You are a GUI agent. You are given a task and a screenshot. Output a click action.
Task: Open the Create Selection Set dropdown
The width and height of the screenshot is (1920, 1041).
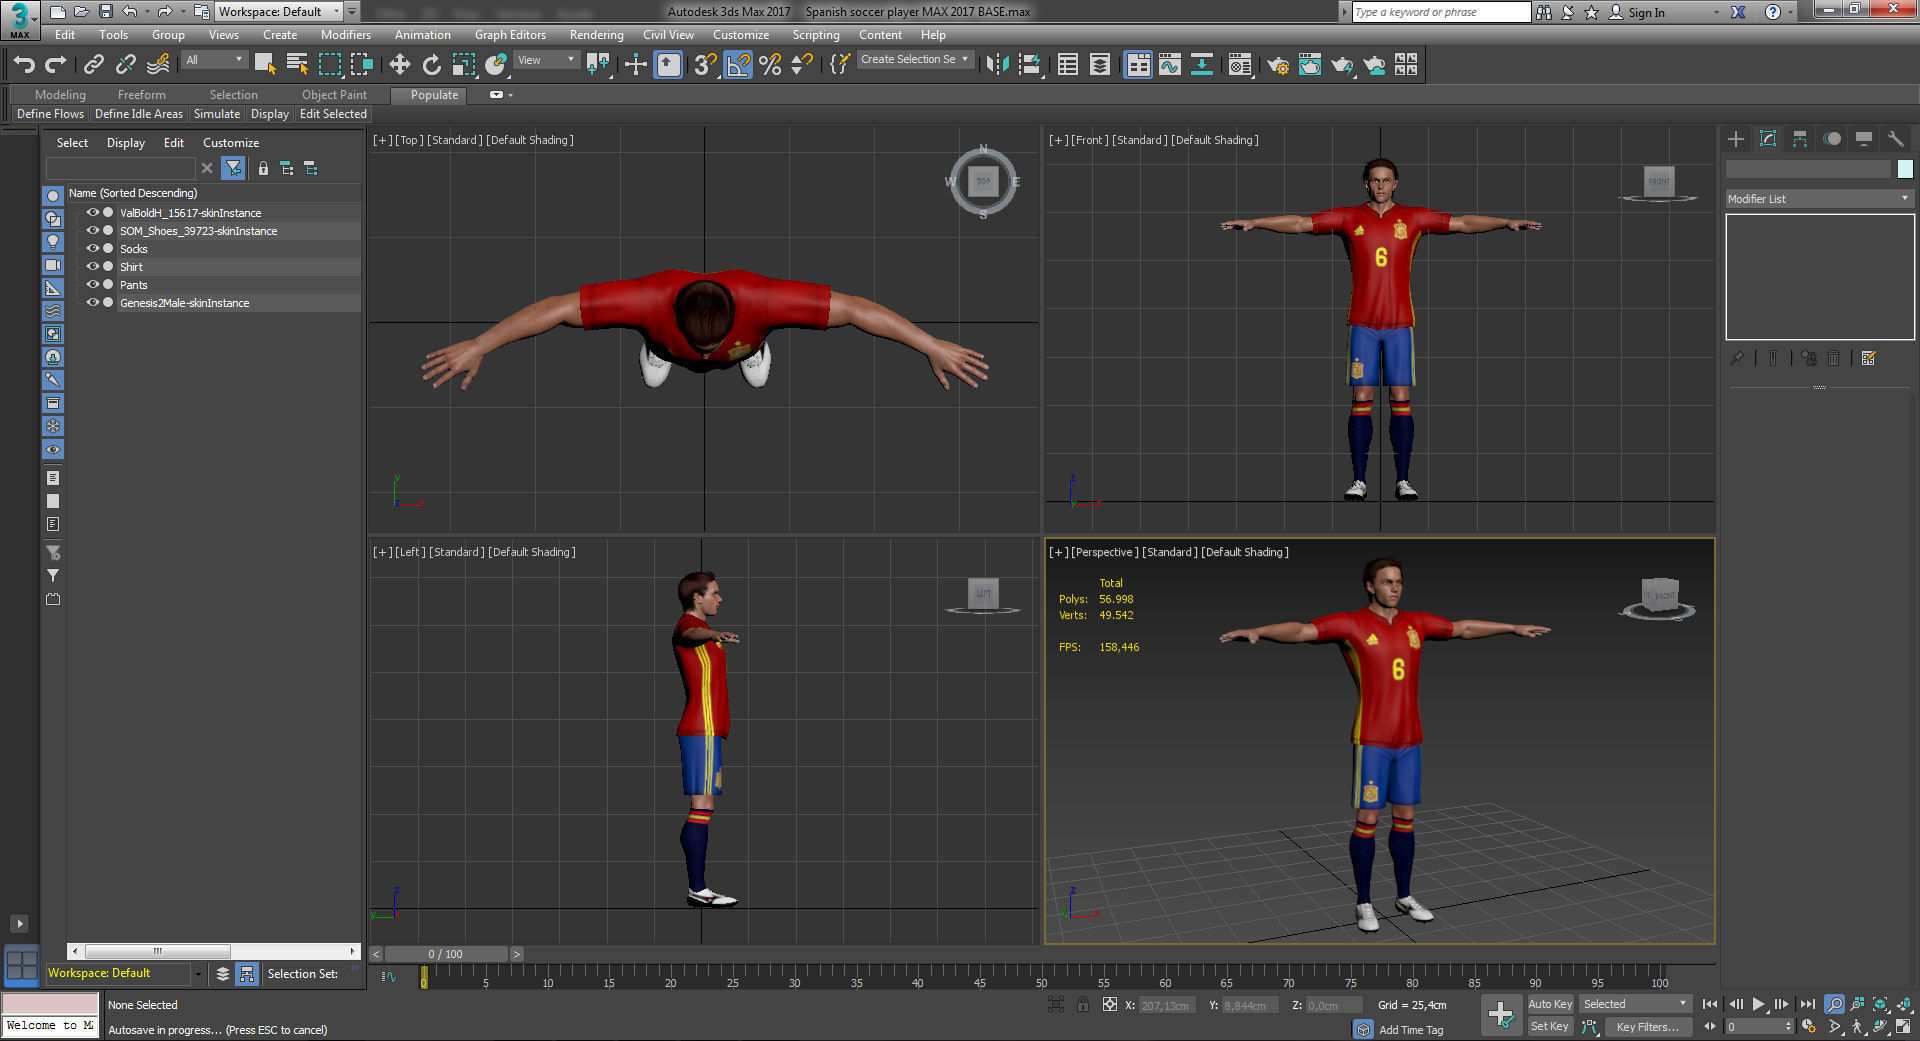[915, 60]
